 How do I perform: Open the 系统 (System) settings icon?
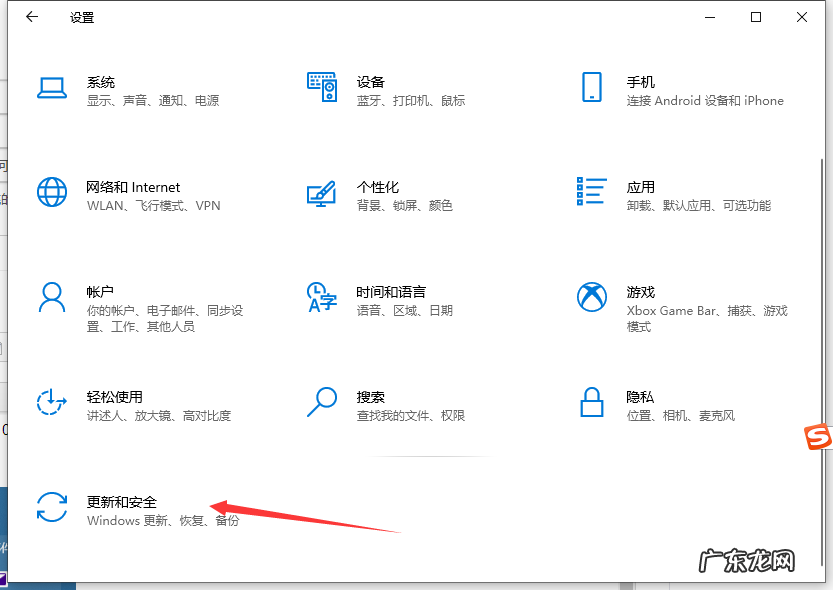pos(52,88)
